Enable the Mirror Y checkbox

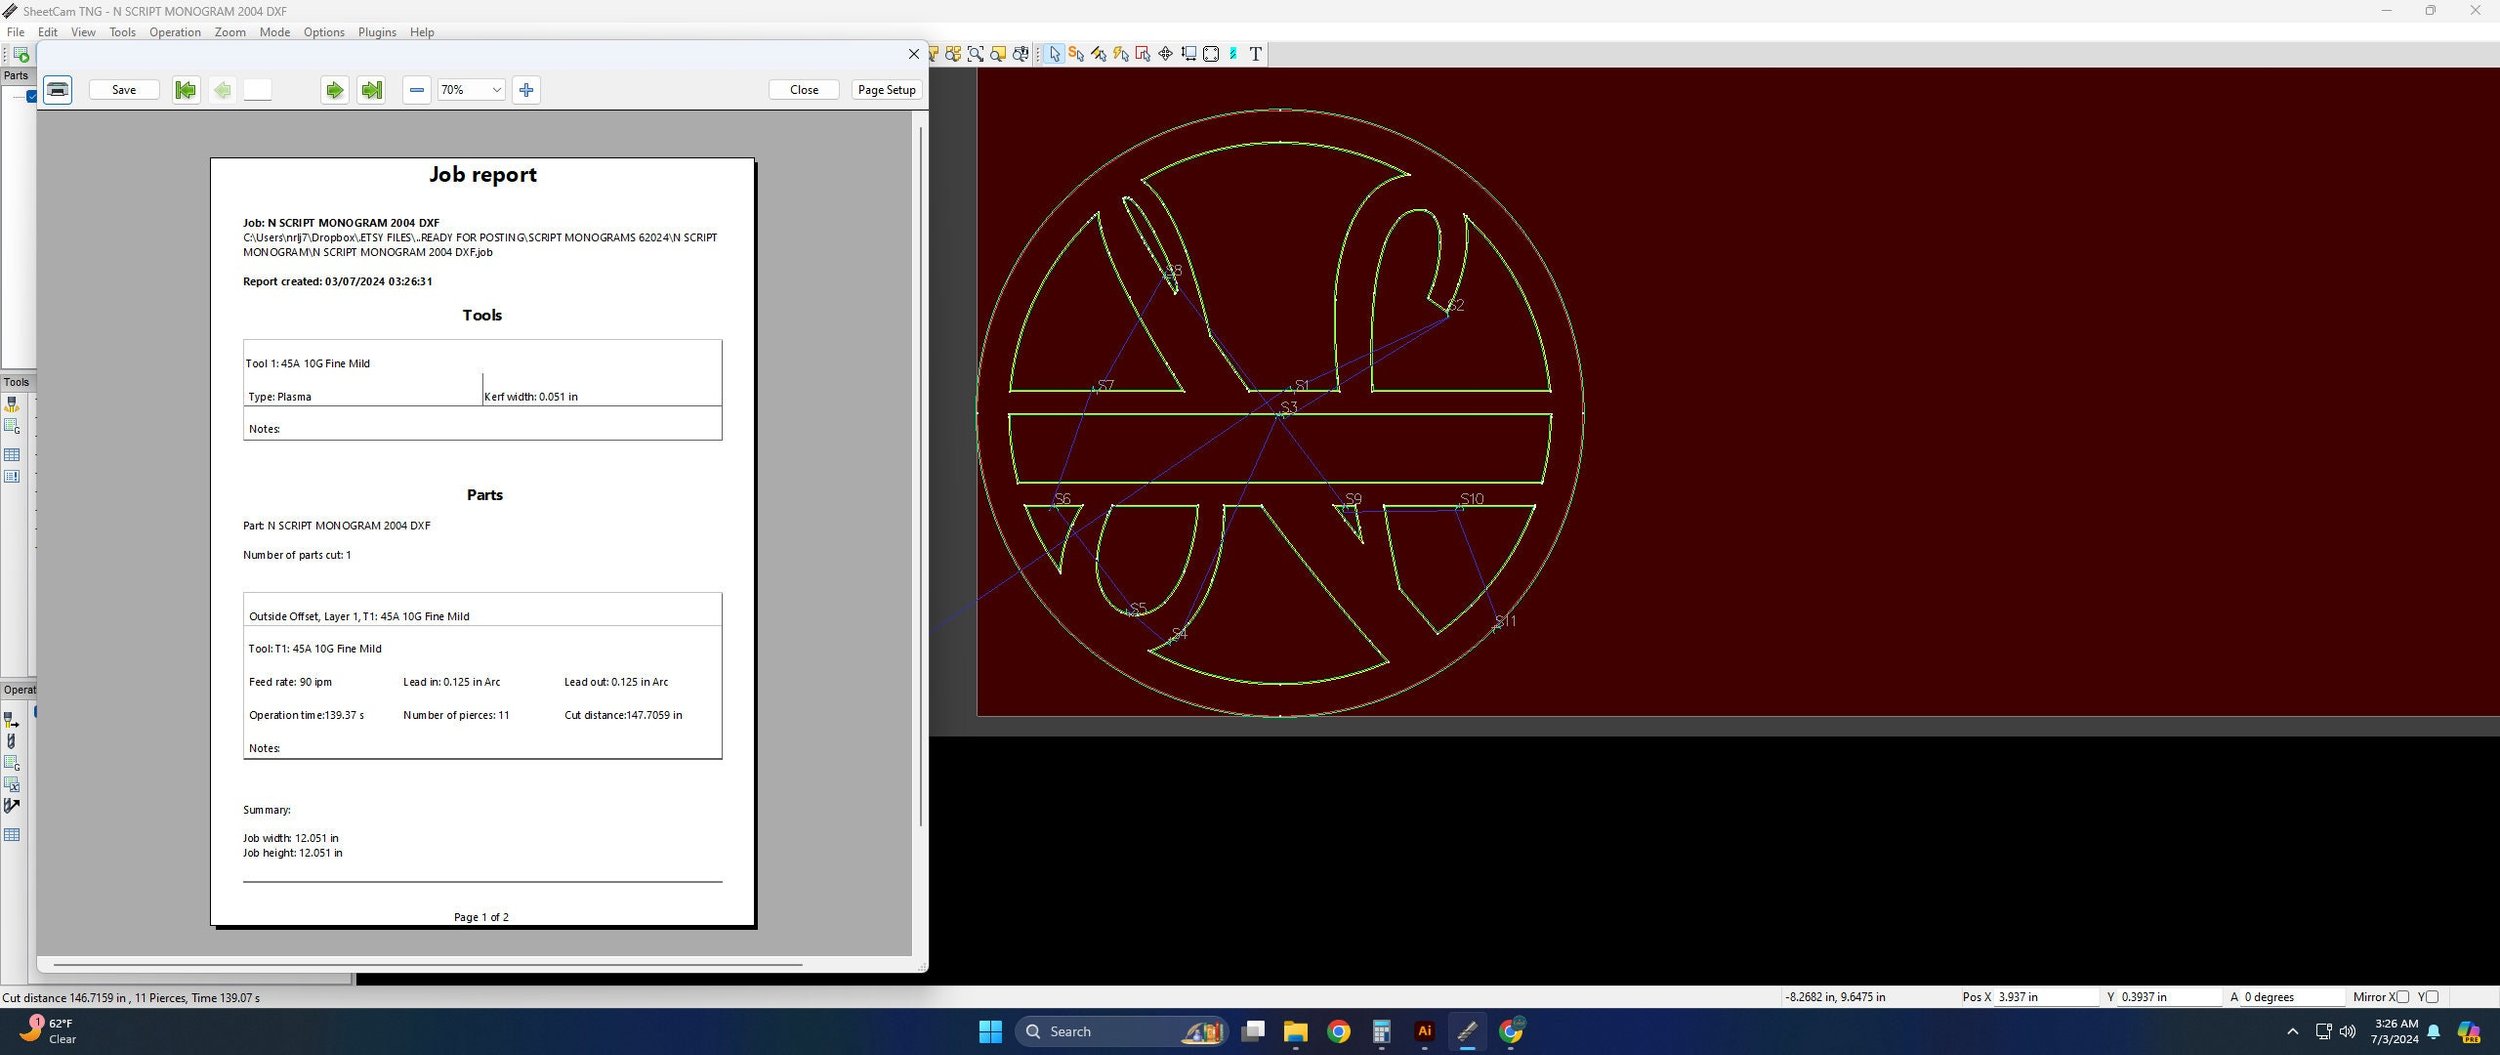[2433, 997]
